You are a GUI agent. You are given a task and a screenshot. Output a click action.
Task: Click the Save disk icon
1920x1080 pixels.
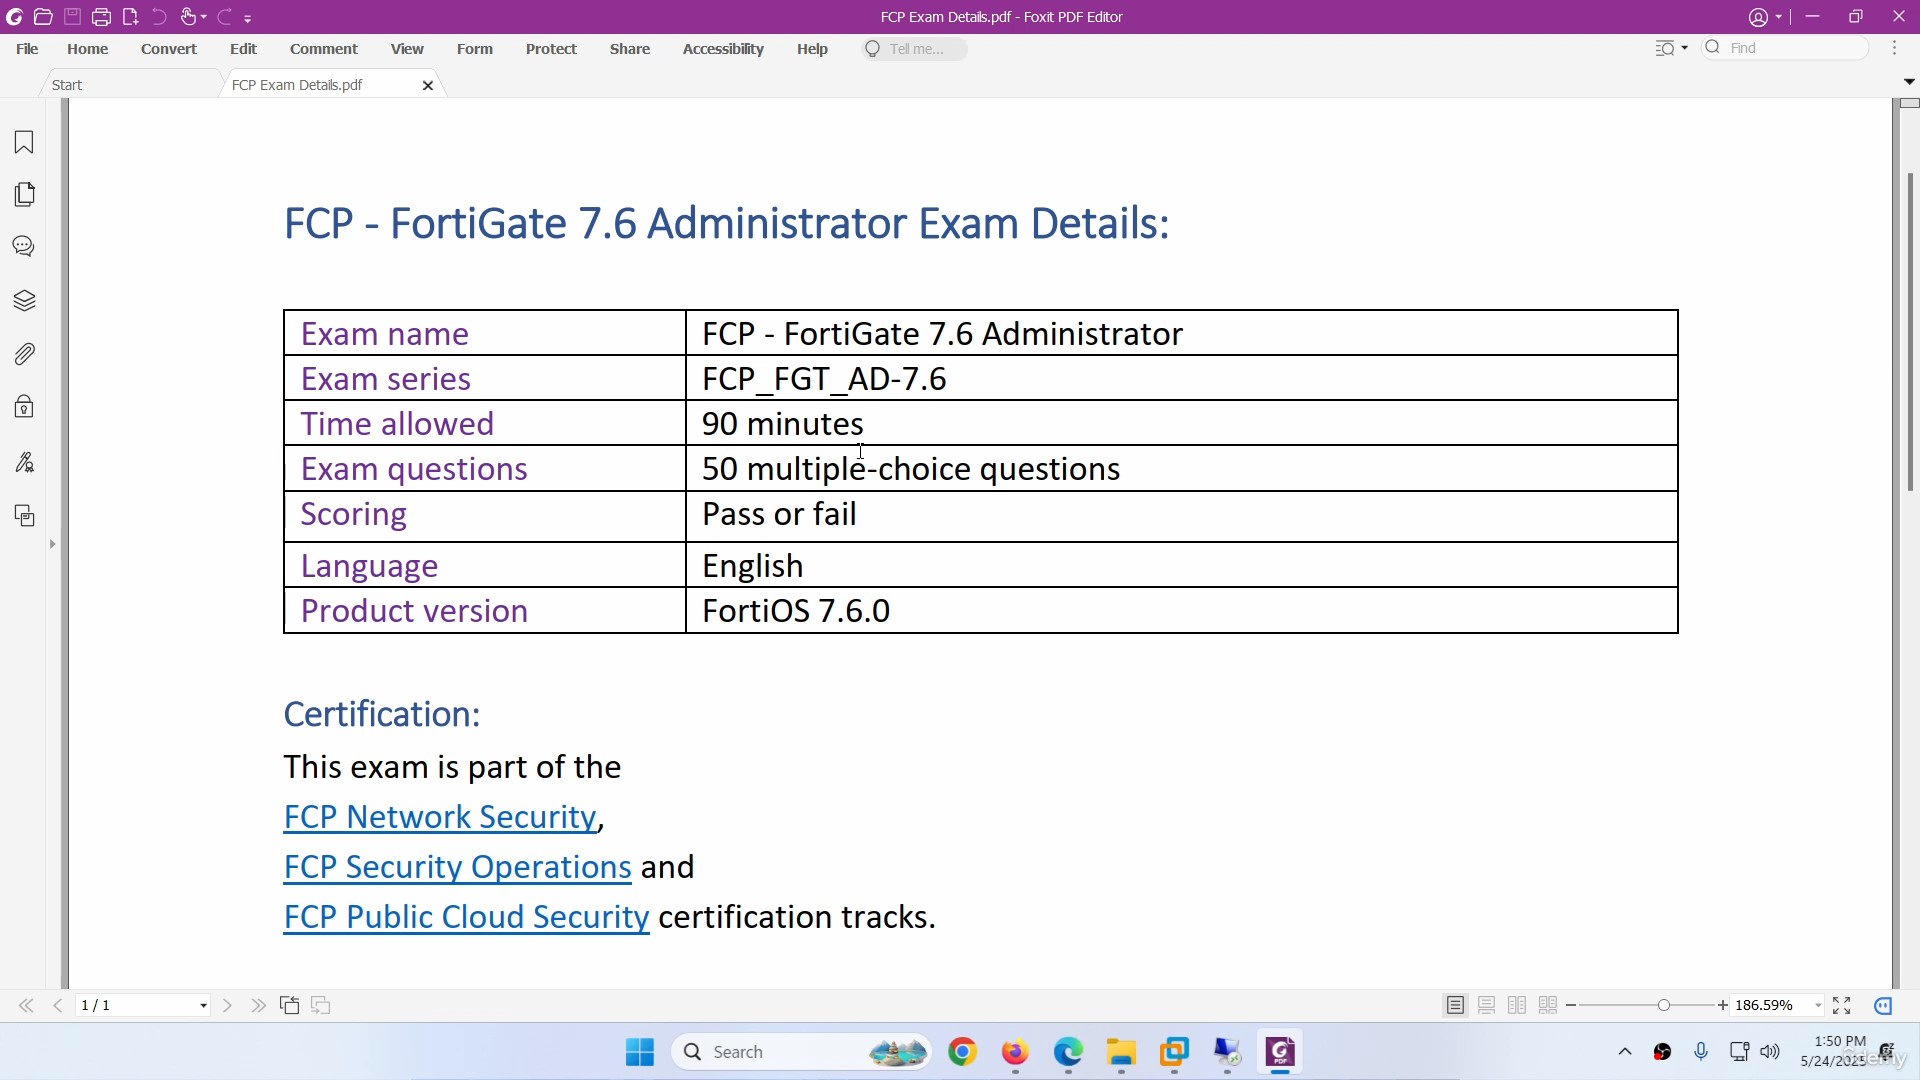click(72, 17)
